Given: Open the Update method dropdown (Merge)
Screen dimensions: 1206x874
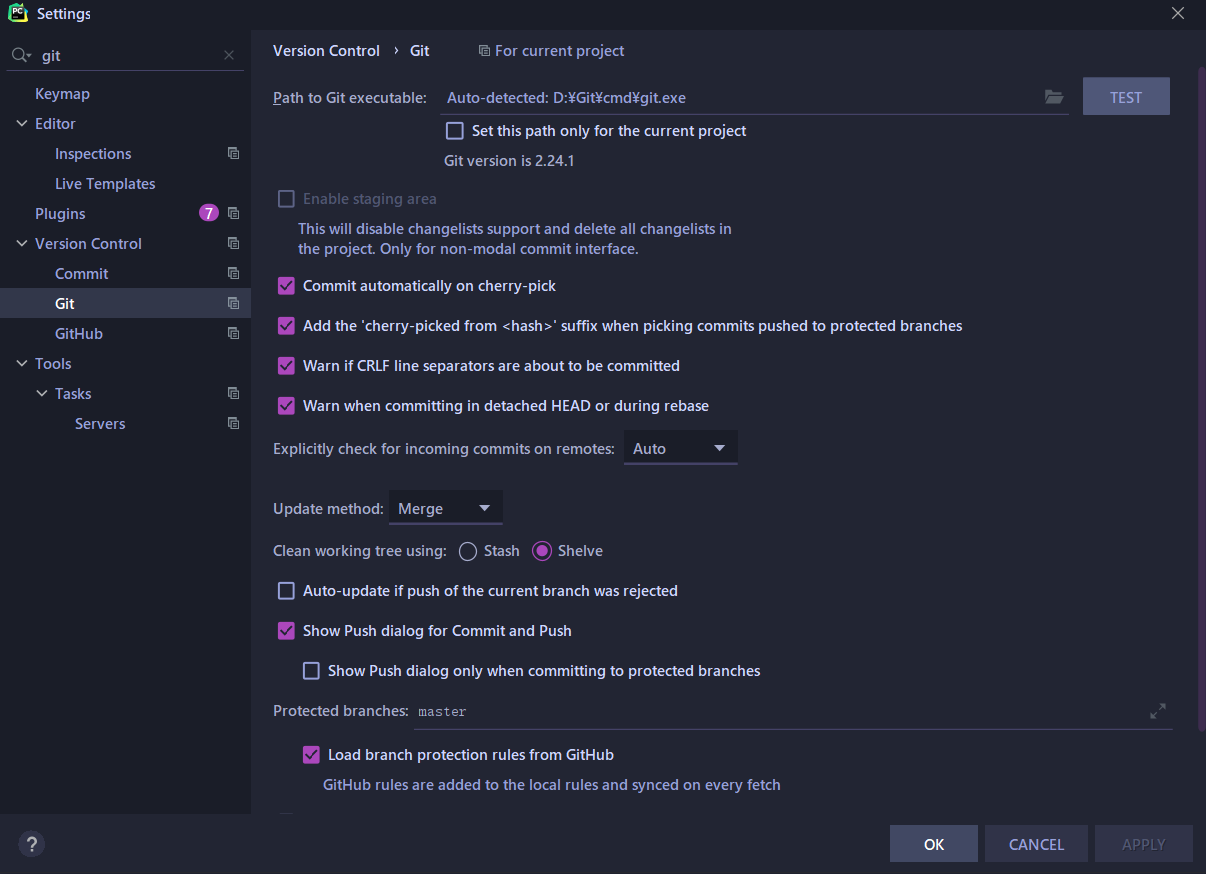Looking at the screenshot, I should 445,508.
